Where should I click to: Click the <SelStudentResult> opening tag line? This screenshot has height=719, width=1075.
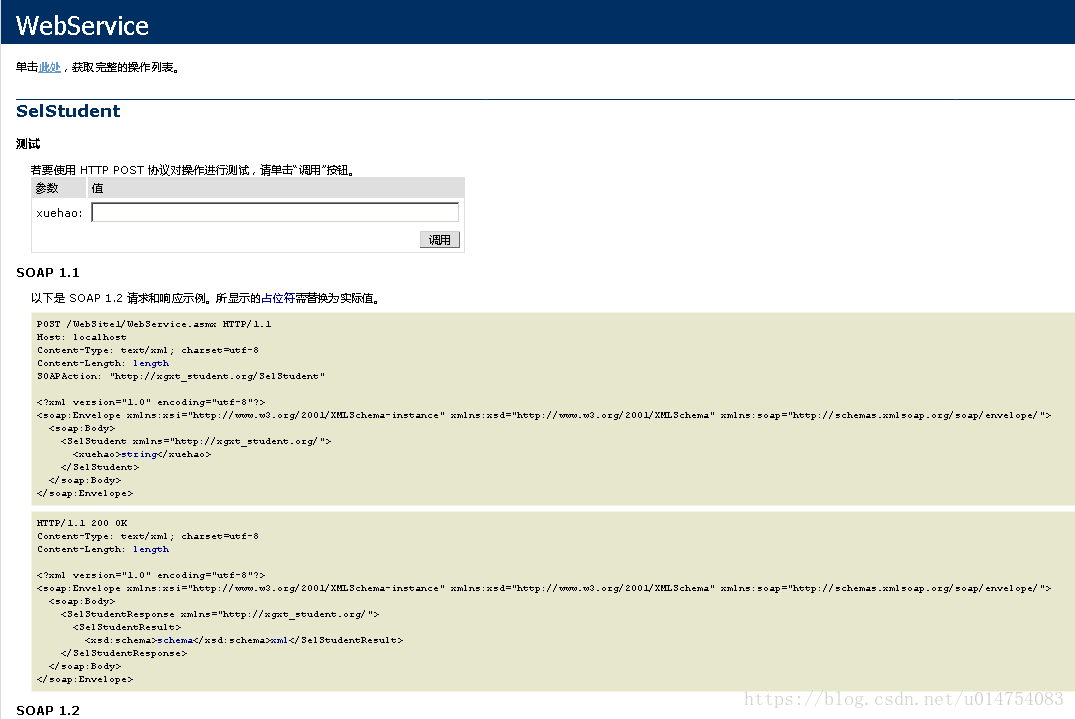coord(127,627)
